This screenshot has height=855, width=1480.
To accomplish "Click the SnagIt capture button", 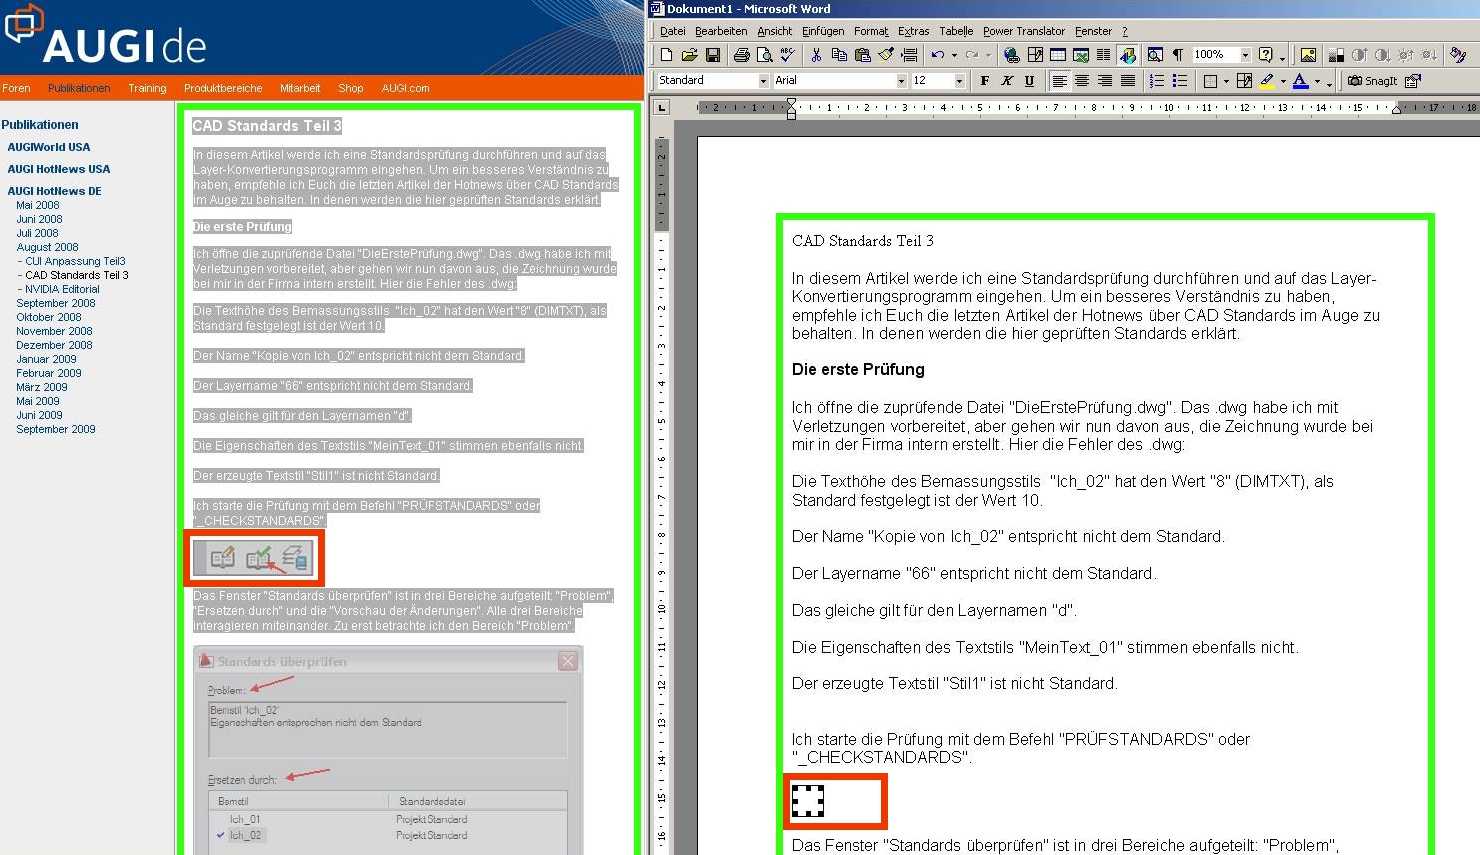I will pyautogui.click(x=1372, y=81).
